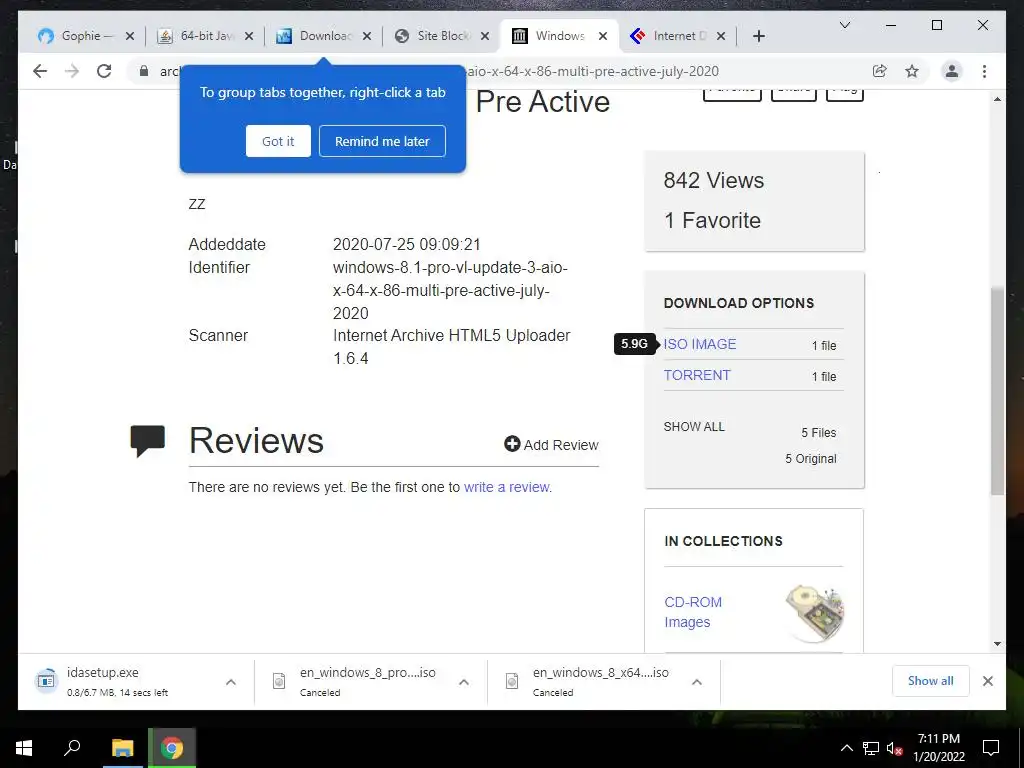Click the 5 Files link

[819, 432]
